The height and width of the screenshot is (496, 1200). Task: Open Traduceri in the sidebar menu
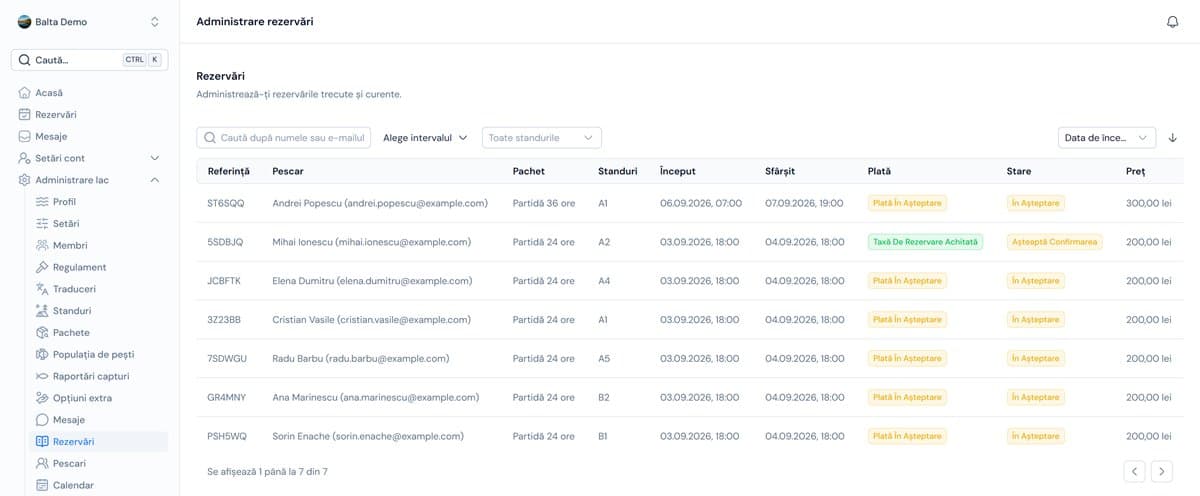[98, 289]
